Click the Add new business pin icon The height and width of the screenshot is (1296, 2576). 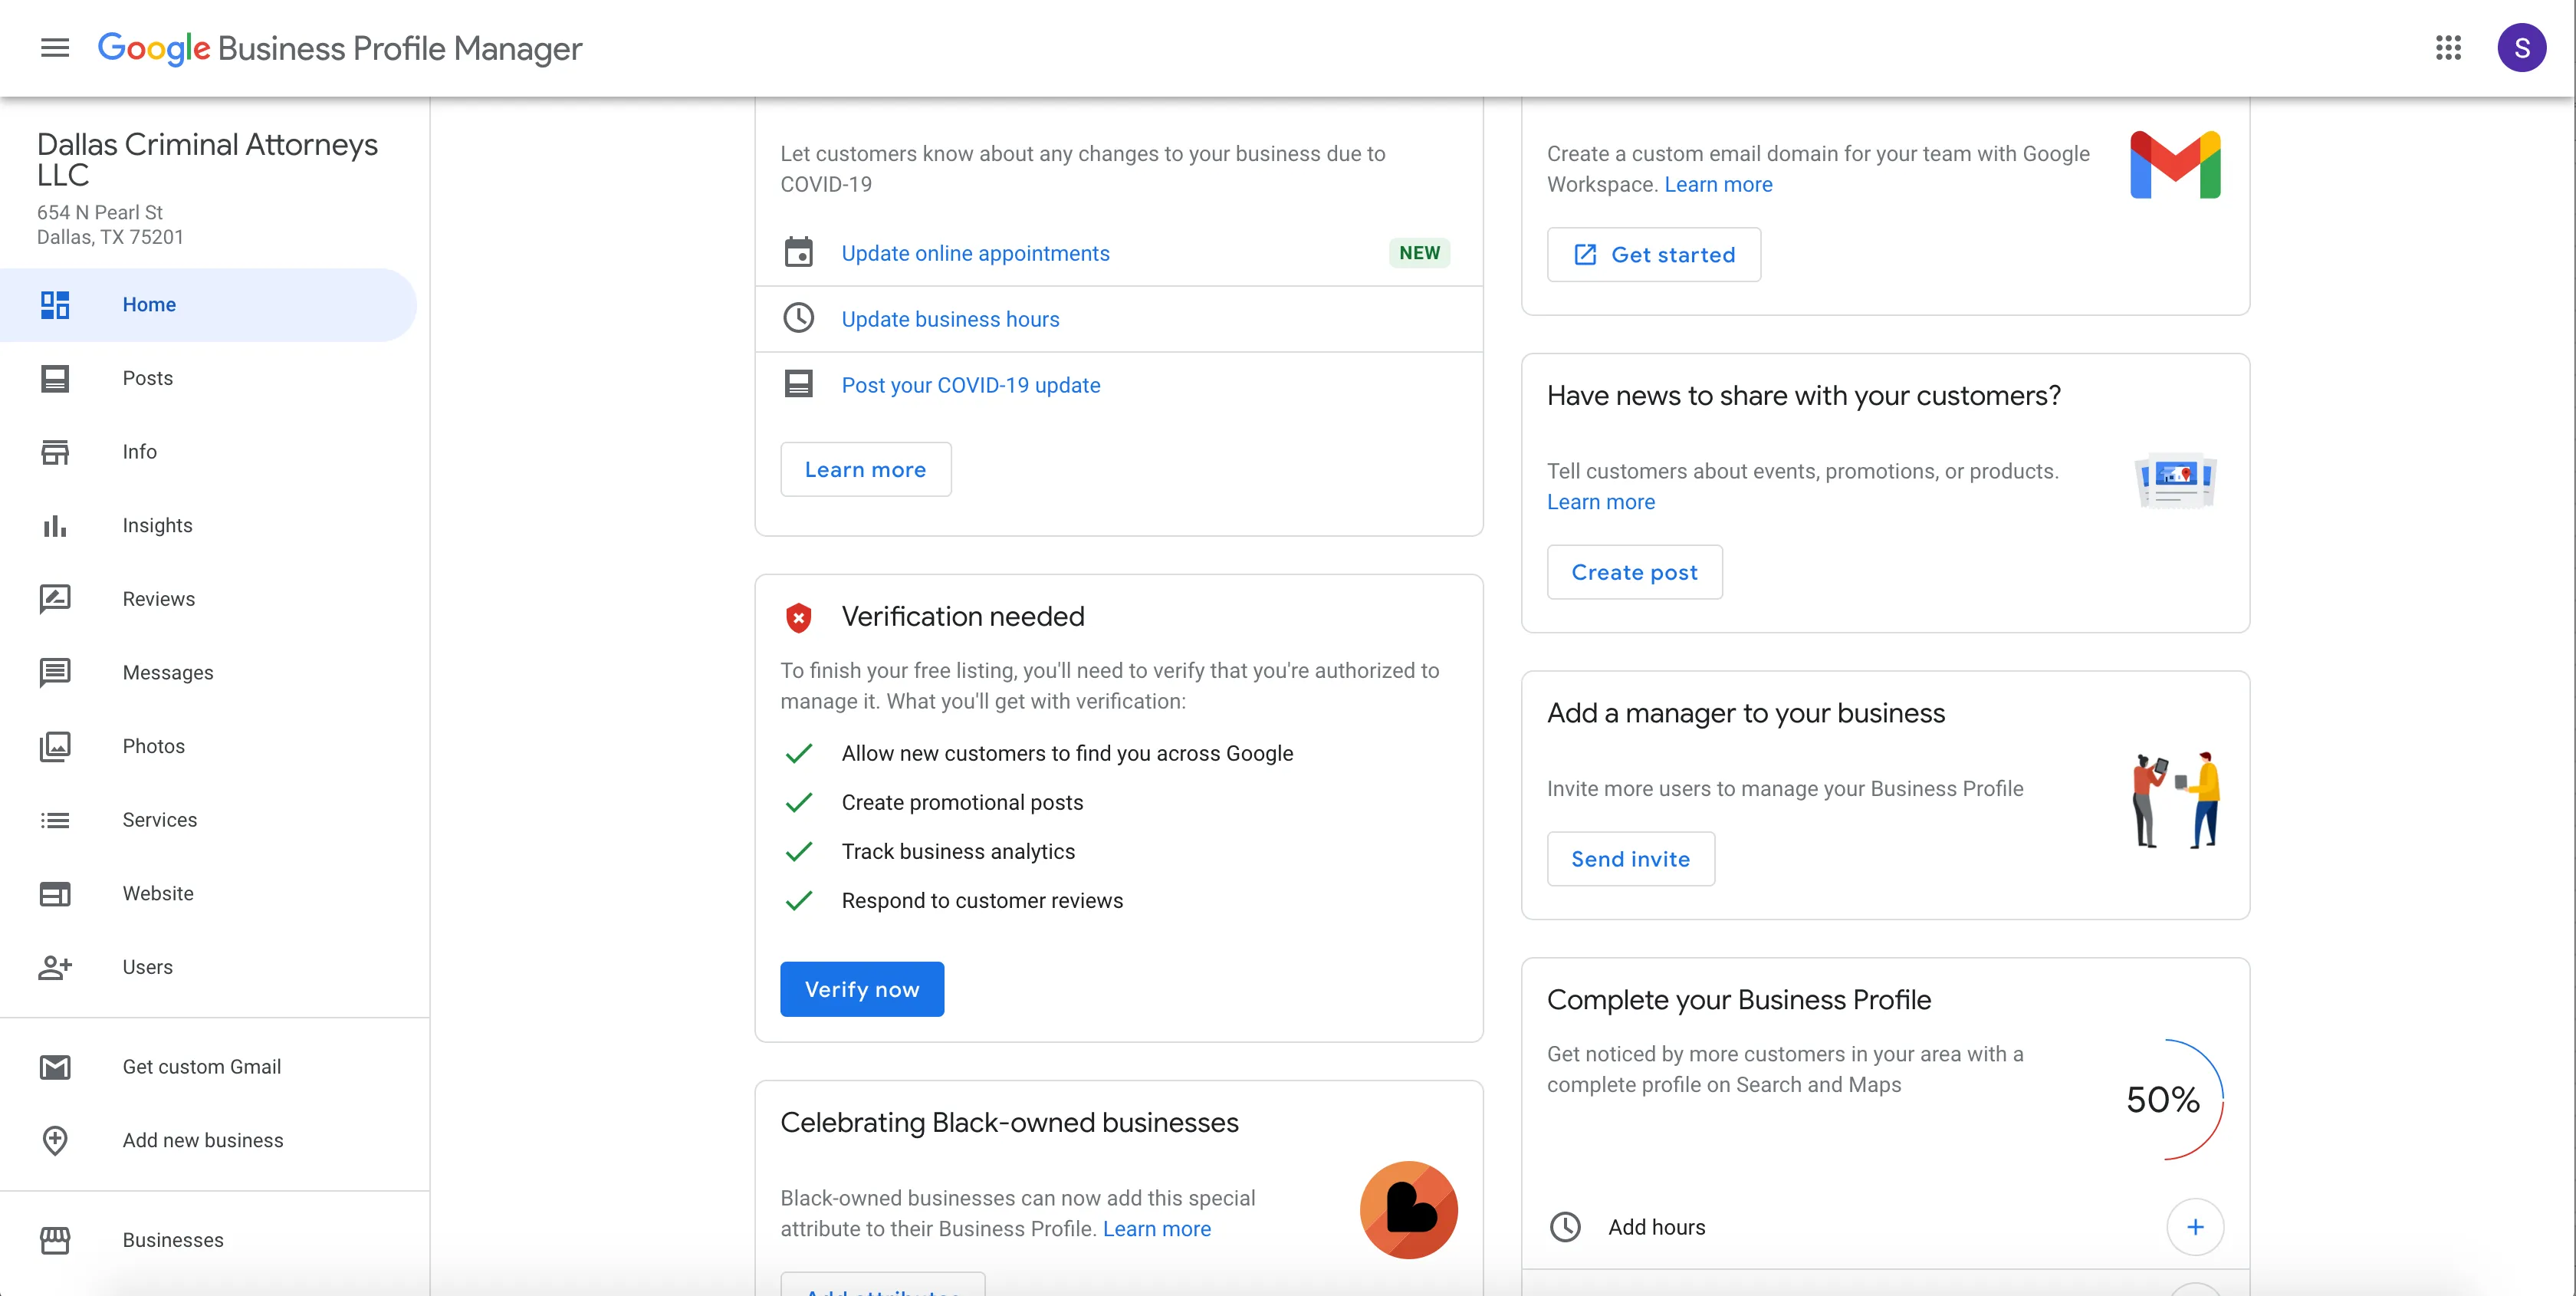pos(55,1140)
